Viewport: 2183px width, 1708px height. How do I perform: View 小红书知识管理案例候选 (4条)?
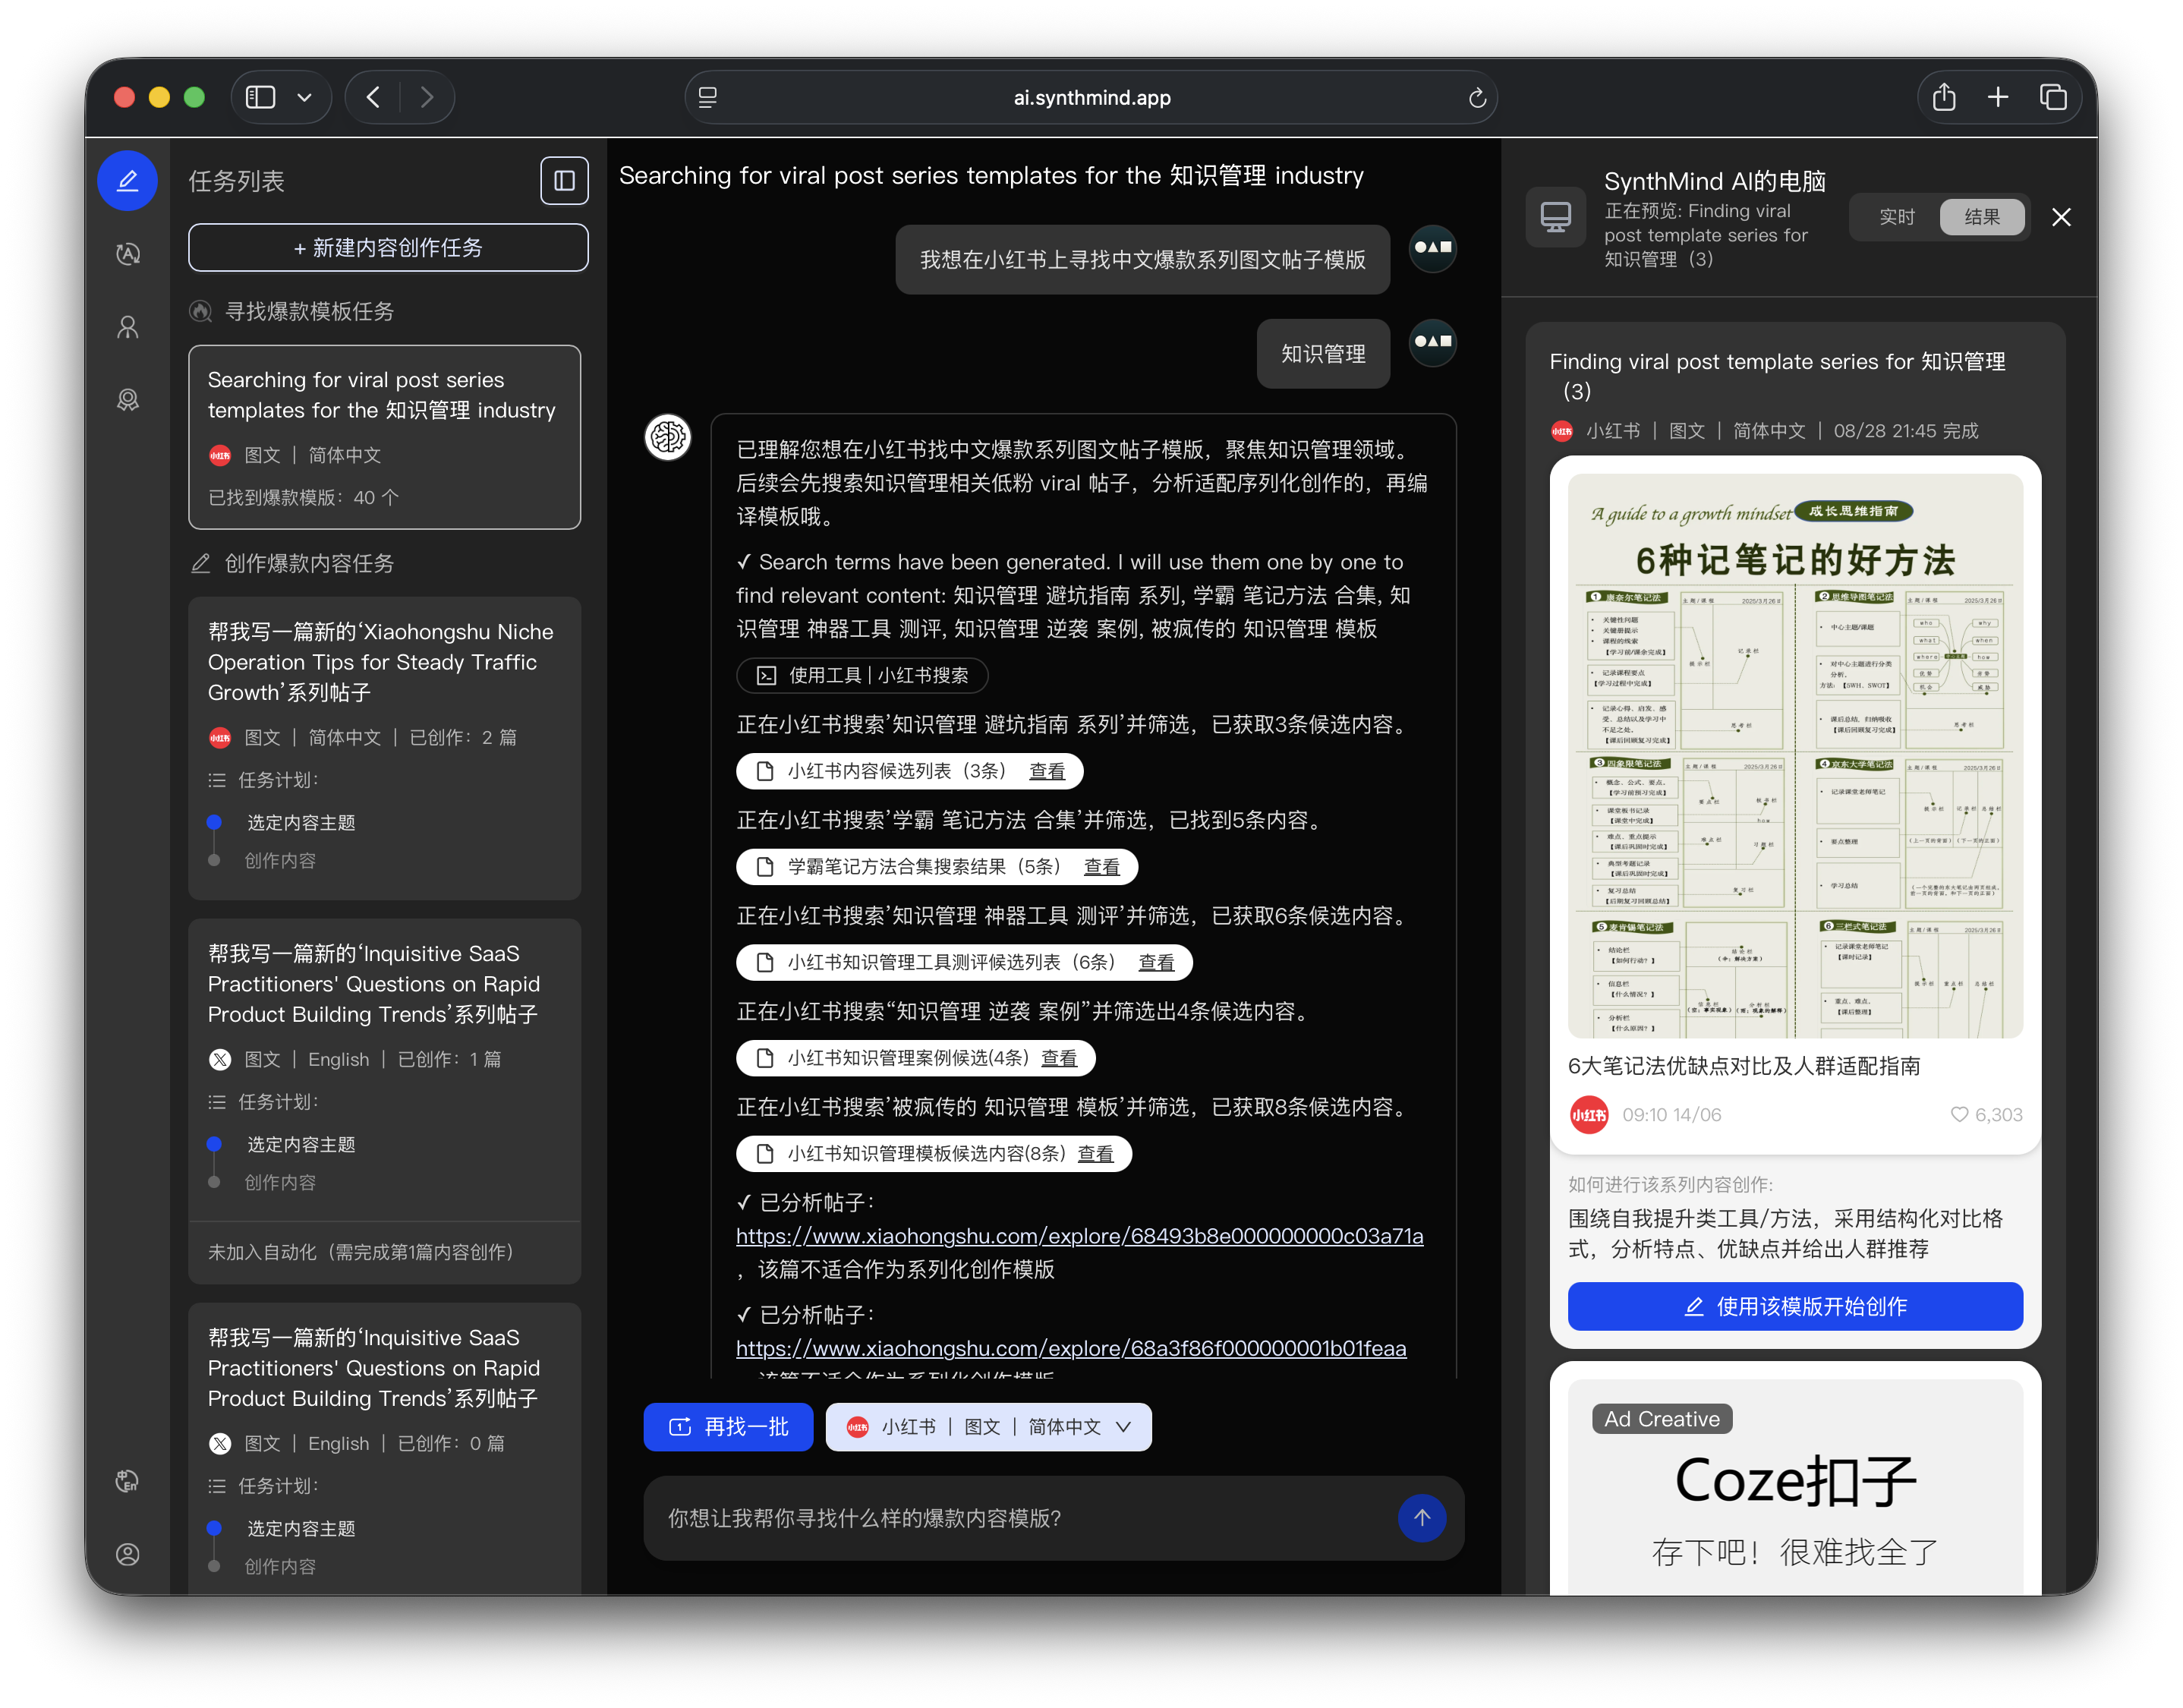tap(915, 1058)
